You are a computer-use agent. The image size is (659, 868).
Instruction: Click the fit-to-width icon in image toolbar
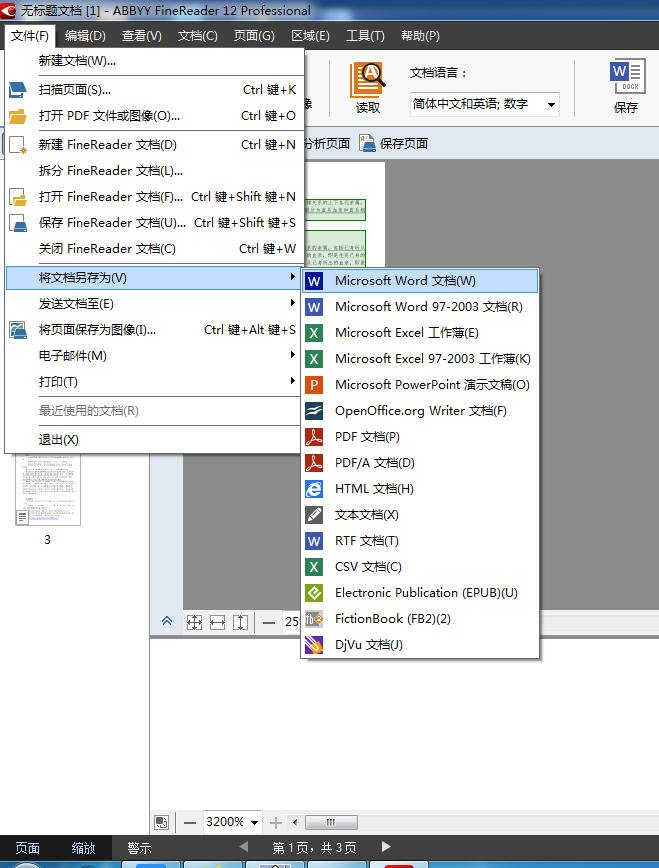click(217, 622)
